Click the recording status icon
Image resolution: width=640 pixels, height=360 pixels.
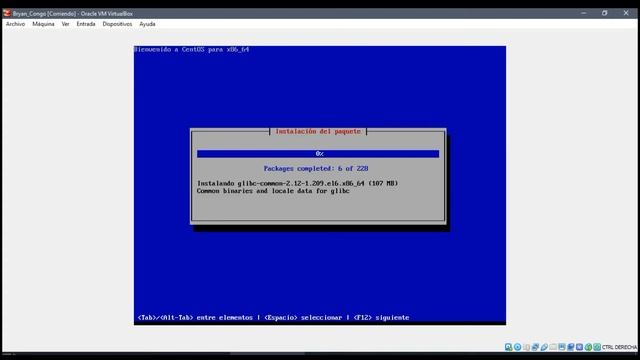point(571,347)
